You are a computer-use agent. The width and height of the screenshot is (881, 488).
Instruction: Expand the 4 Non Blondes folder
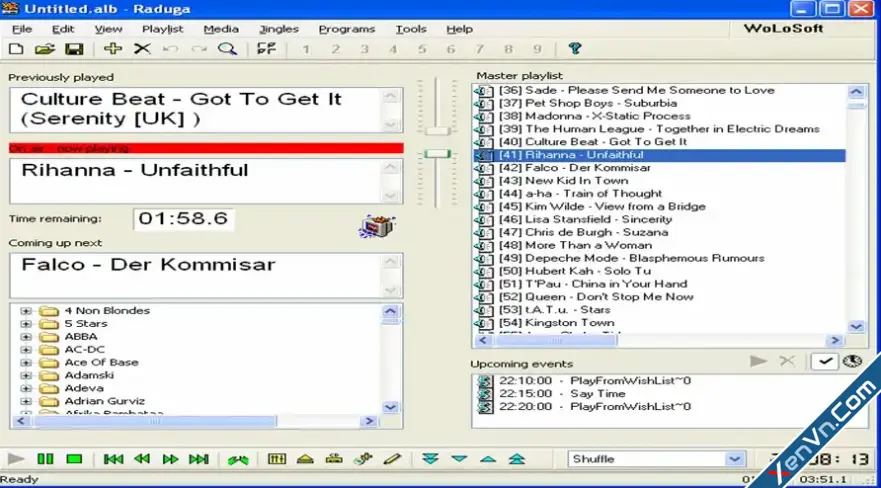26,311
